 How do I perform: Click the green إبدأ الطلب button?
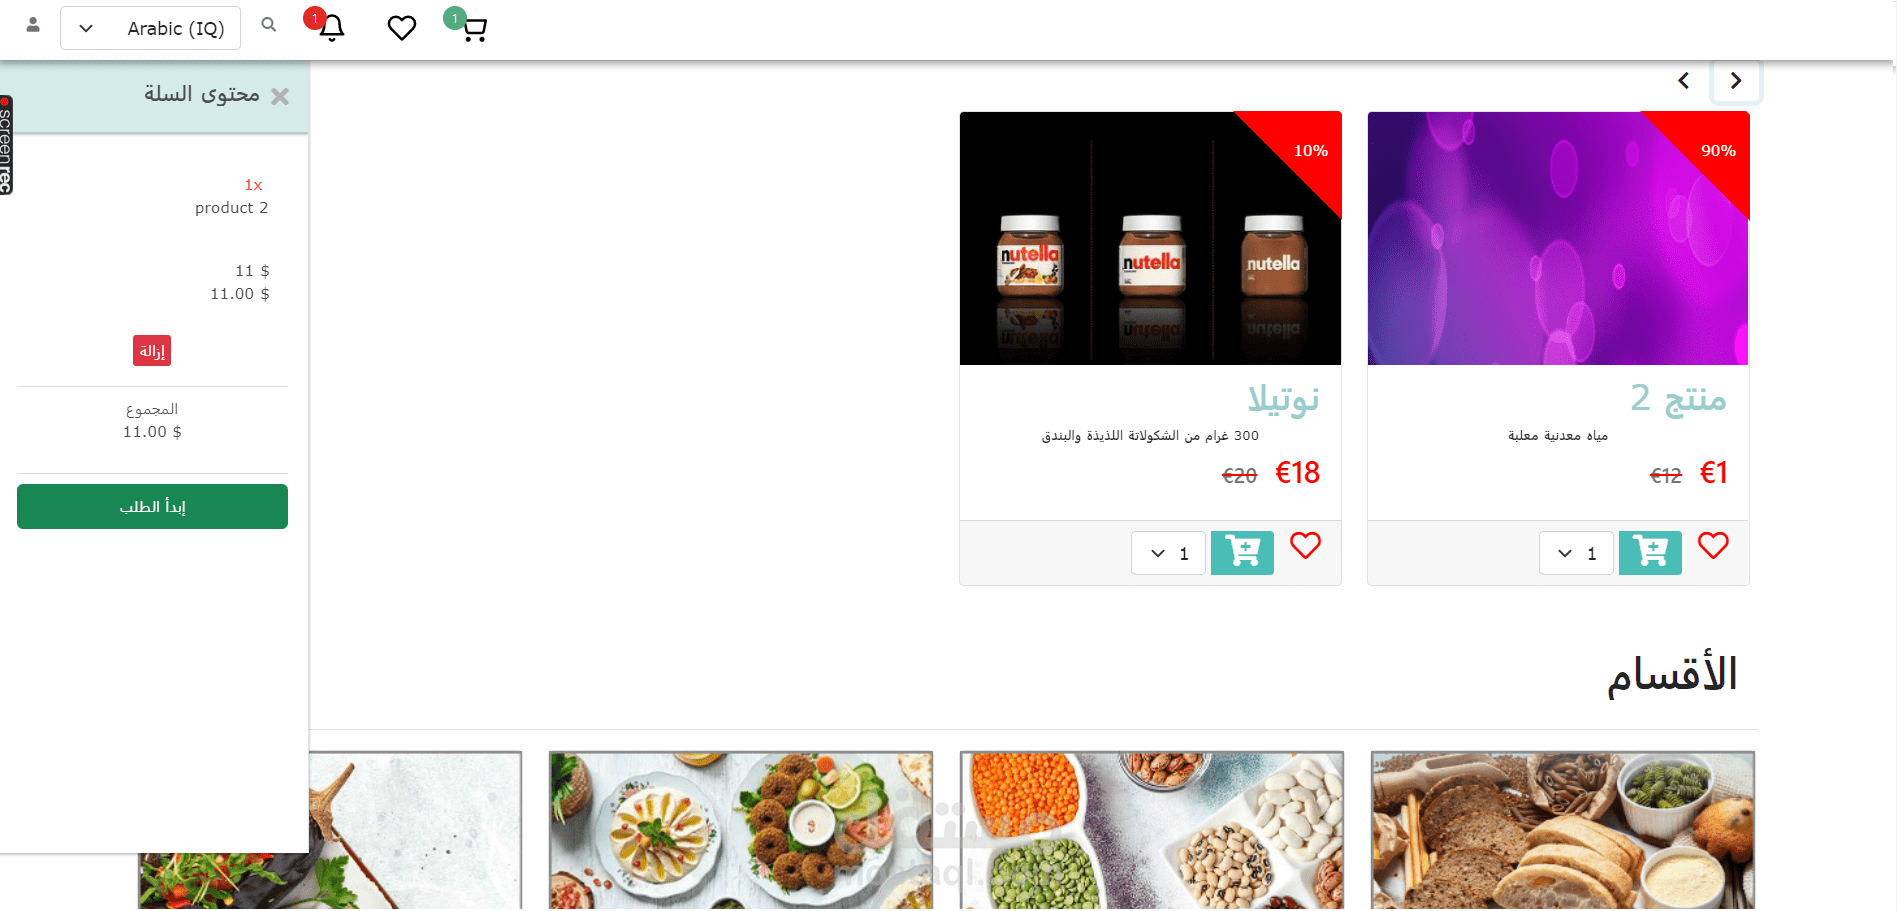point(152,507)
